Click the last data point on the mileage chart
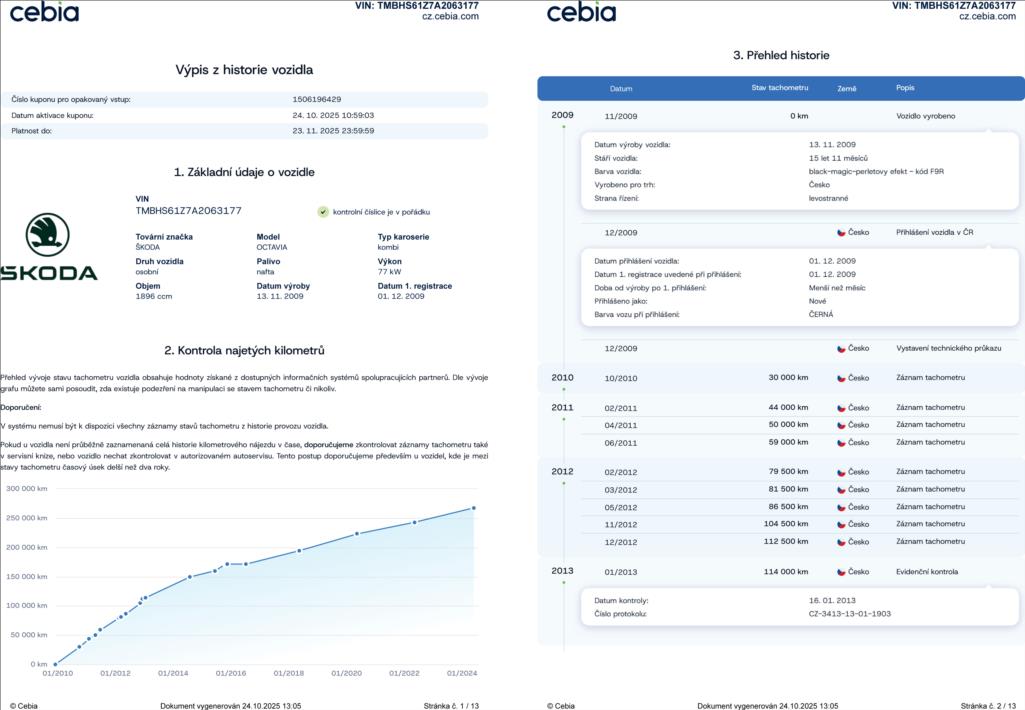Screen dimensions: 1025x710 (474, 508)
